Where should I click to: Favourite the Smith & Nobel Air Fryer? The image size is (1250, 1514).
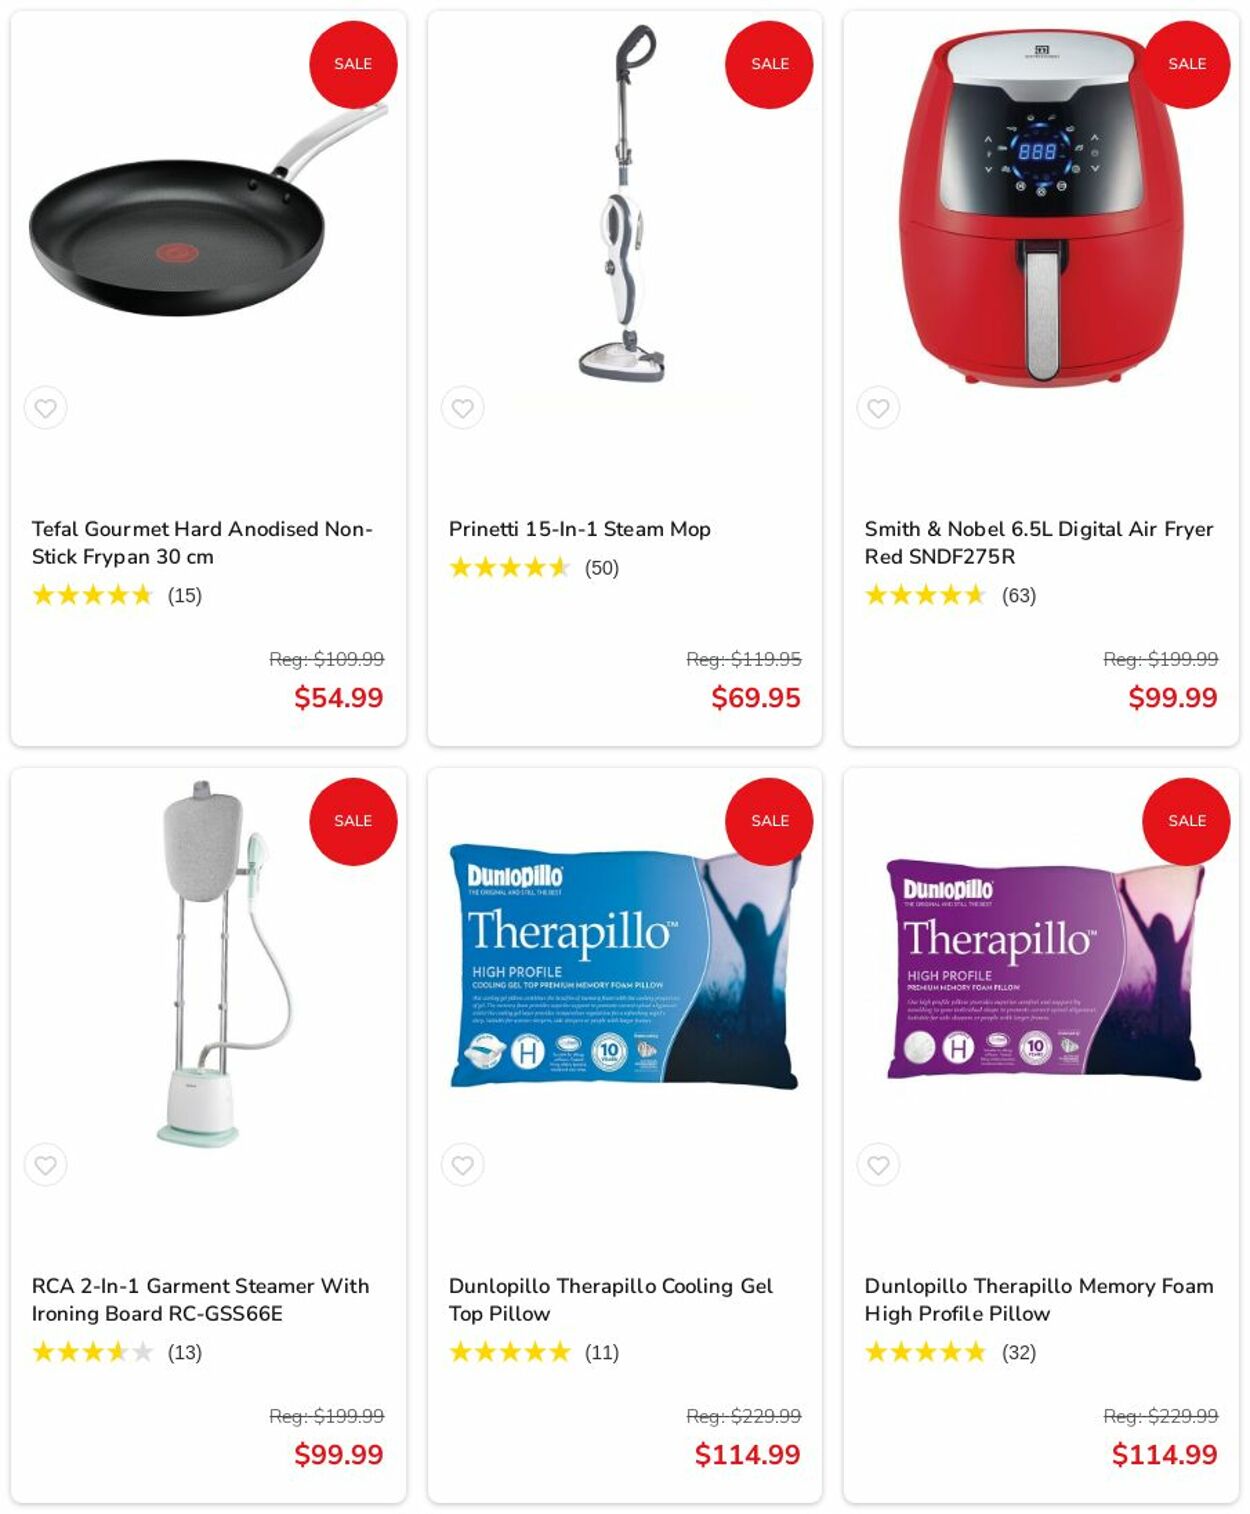(878, 408)
